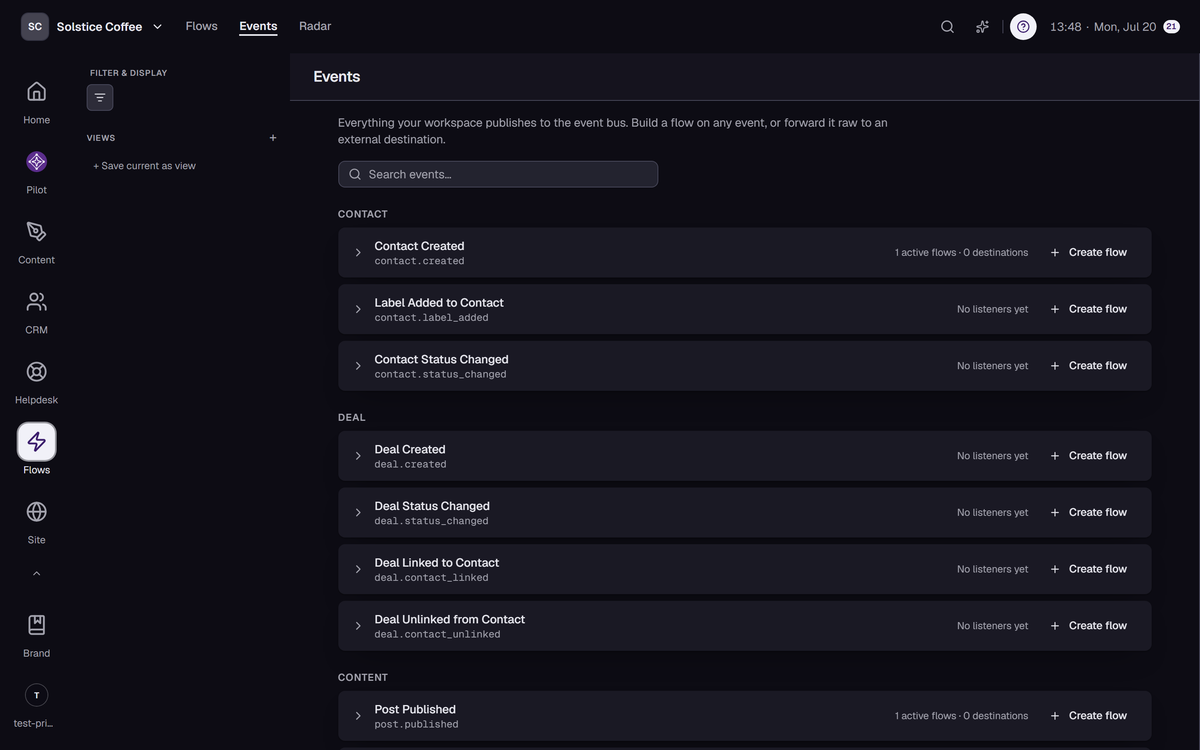The height and width of the screenshot is (750, 1200).
Task: Open the Pilot sidebar icon
Action: pos(36,162)
